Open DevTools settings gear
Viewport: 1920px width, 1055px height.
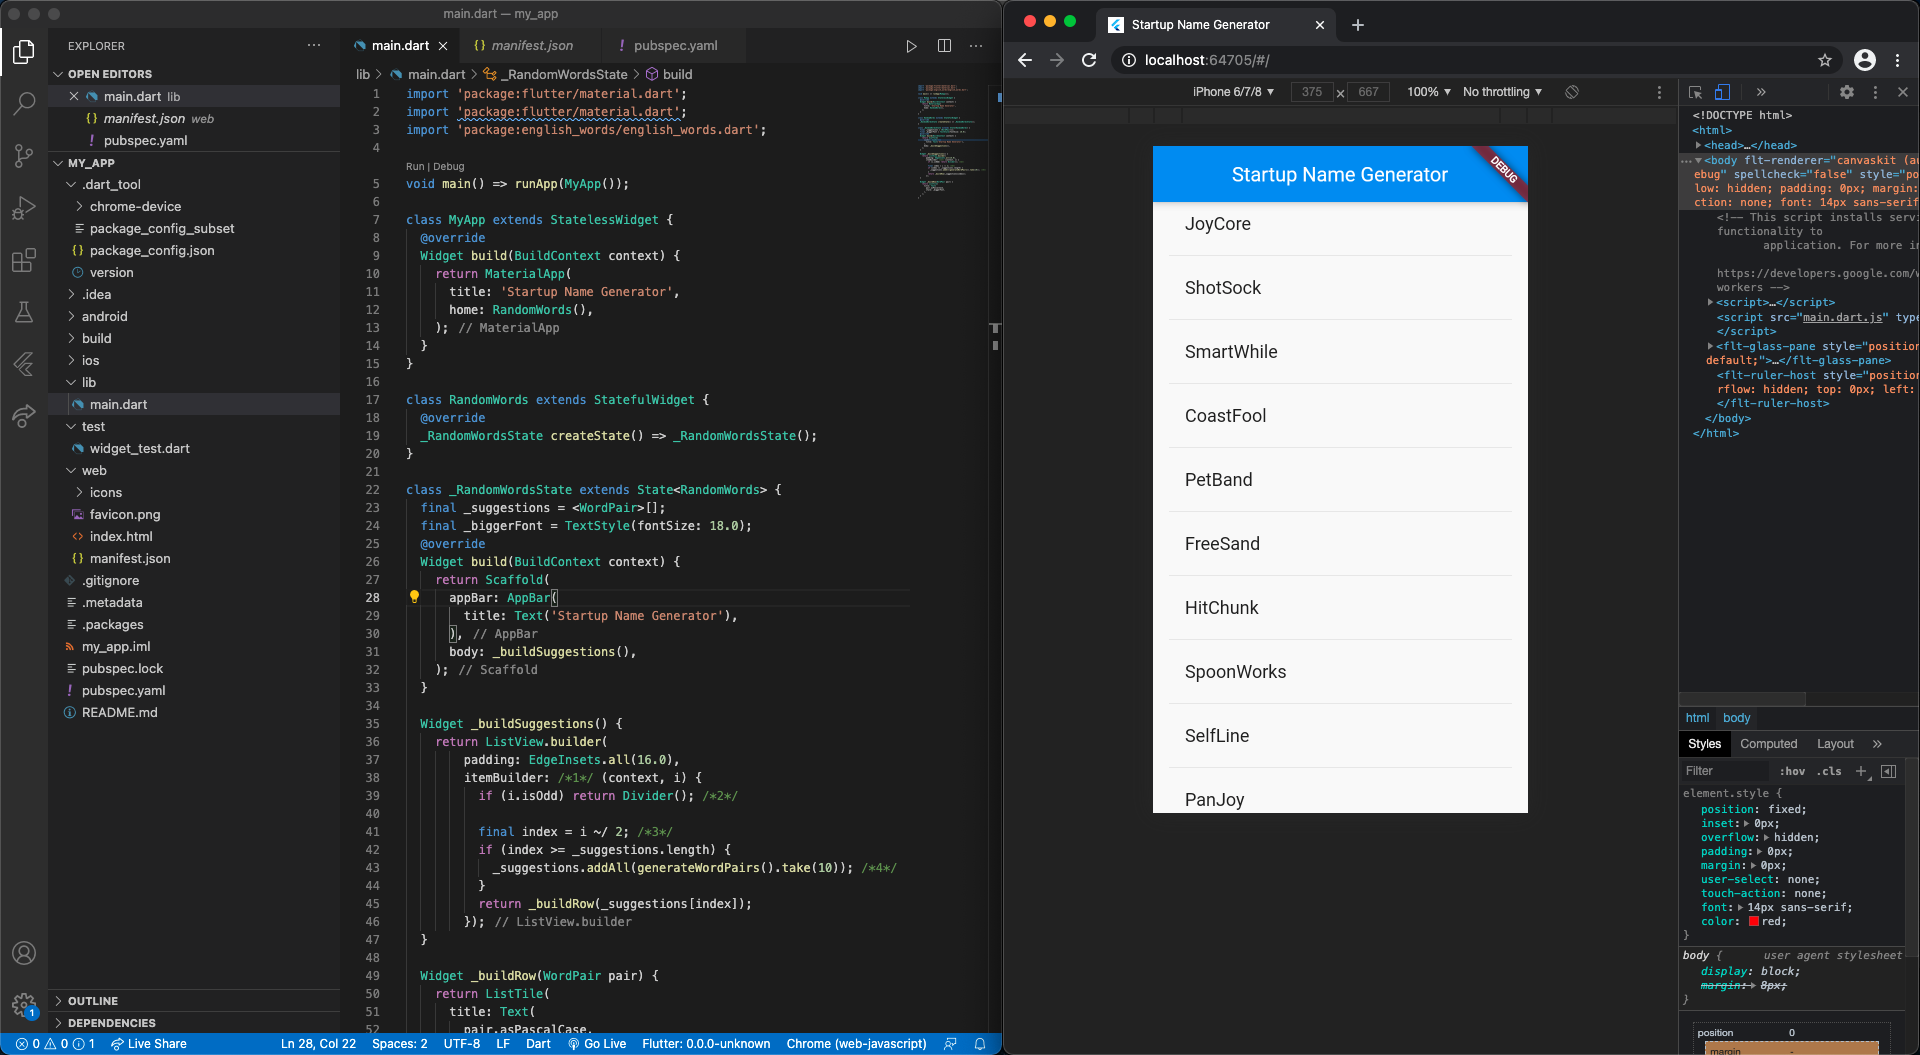coord(1847,92)
